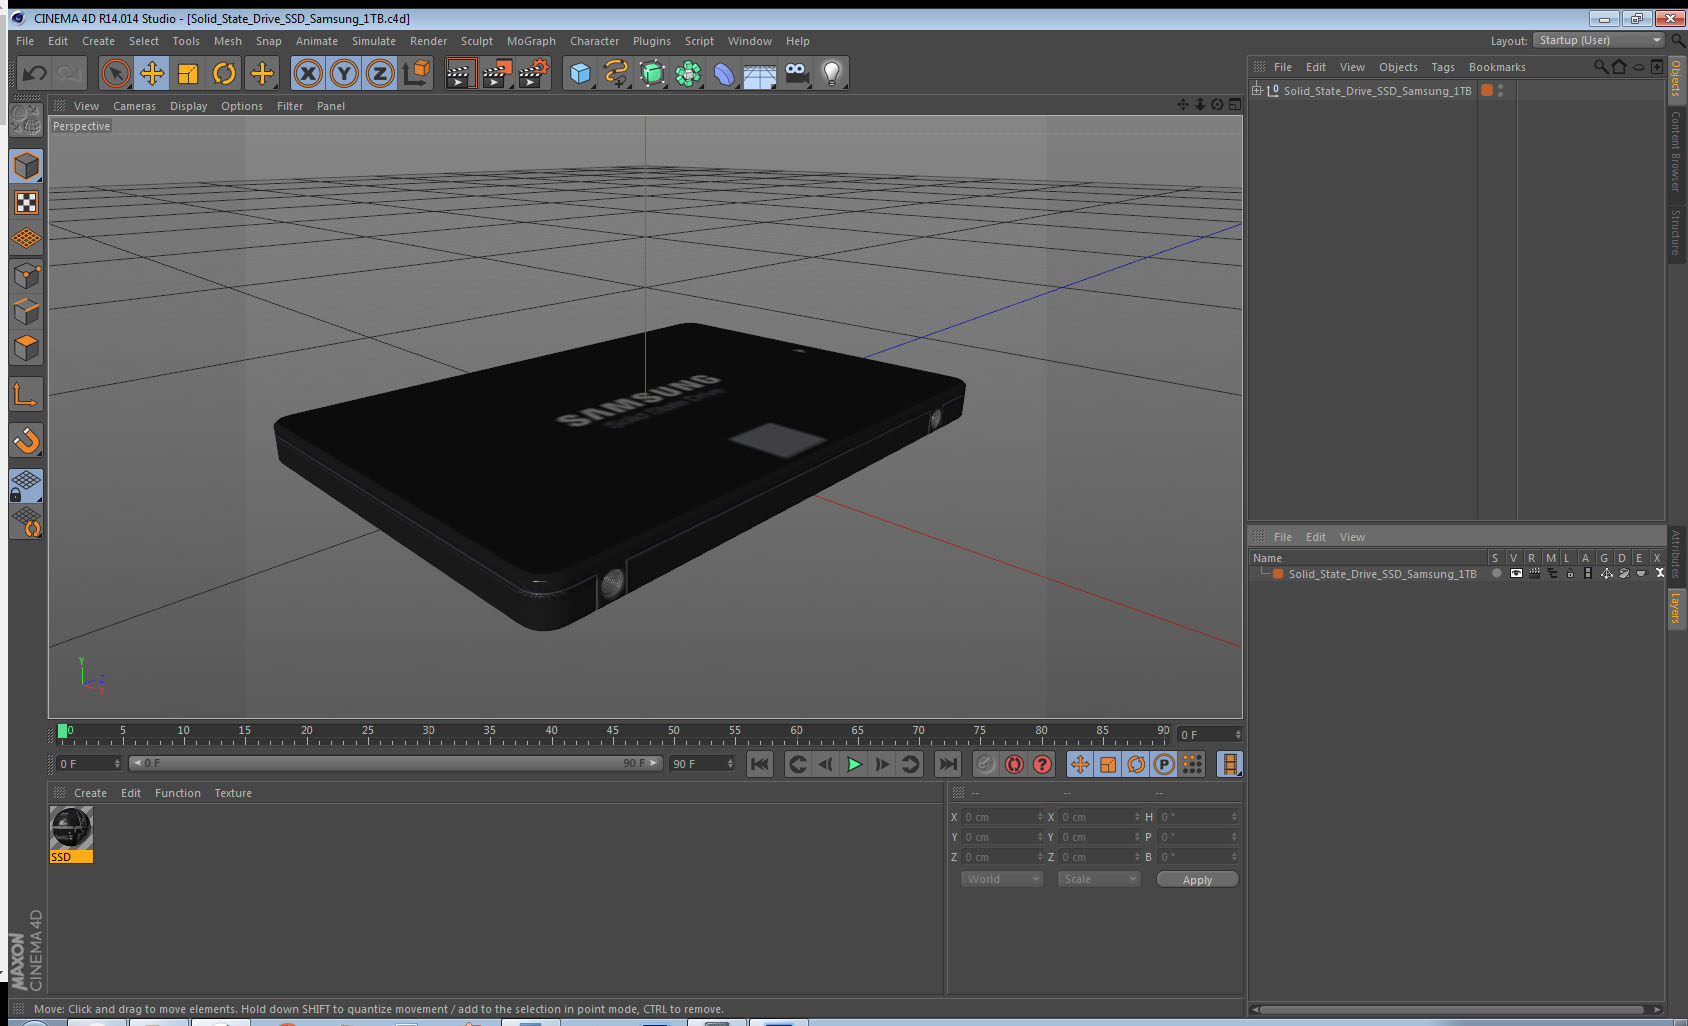Enable Texture mode checkerboard icon
Viewport: 1688px width, 1026px height.
[x=26, y=203]
